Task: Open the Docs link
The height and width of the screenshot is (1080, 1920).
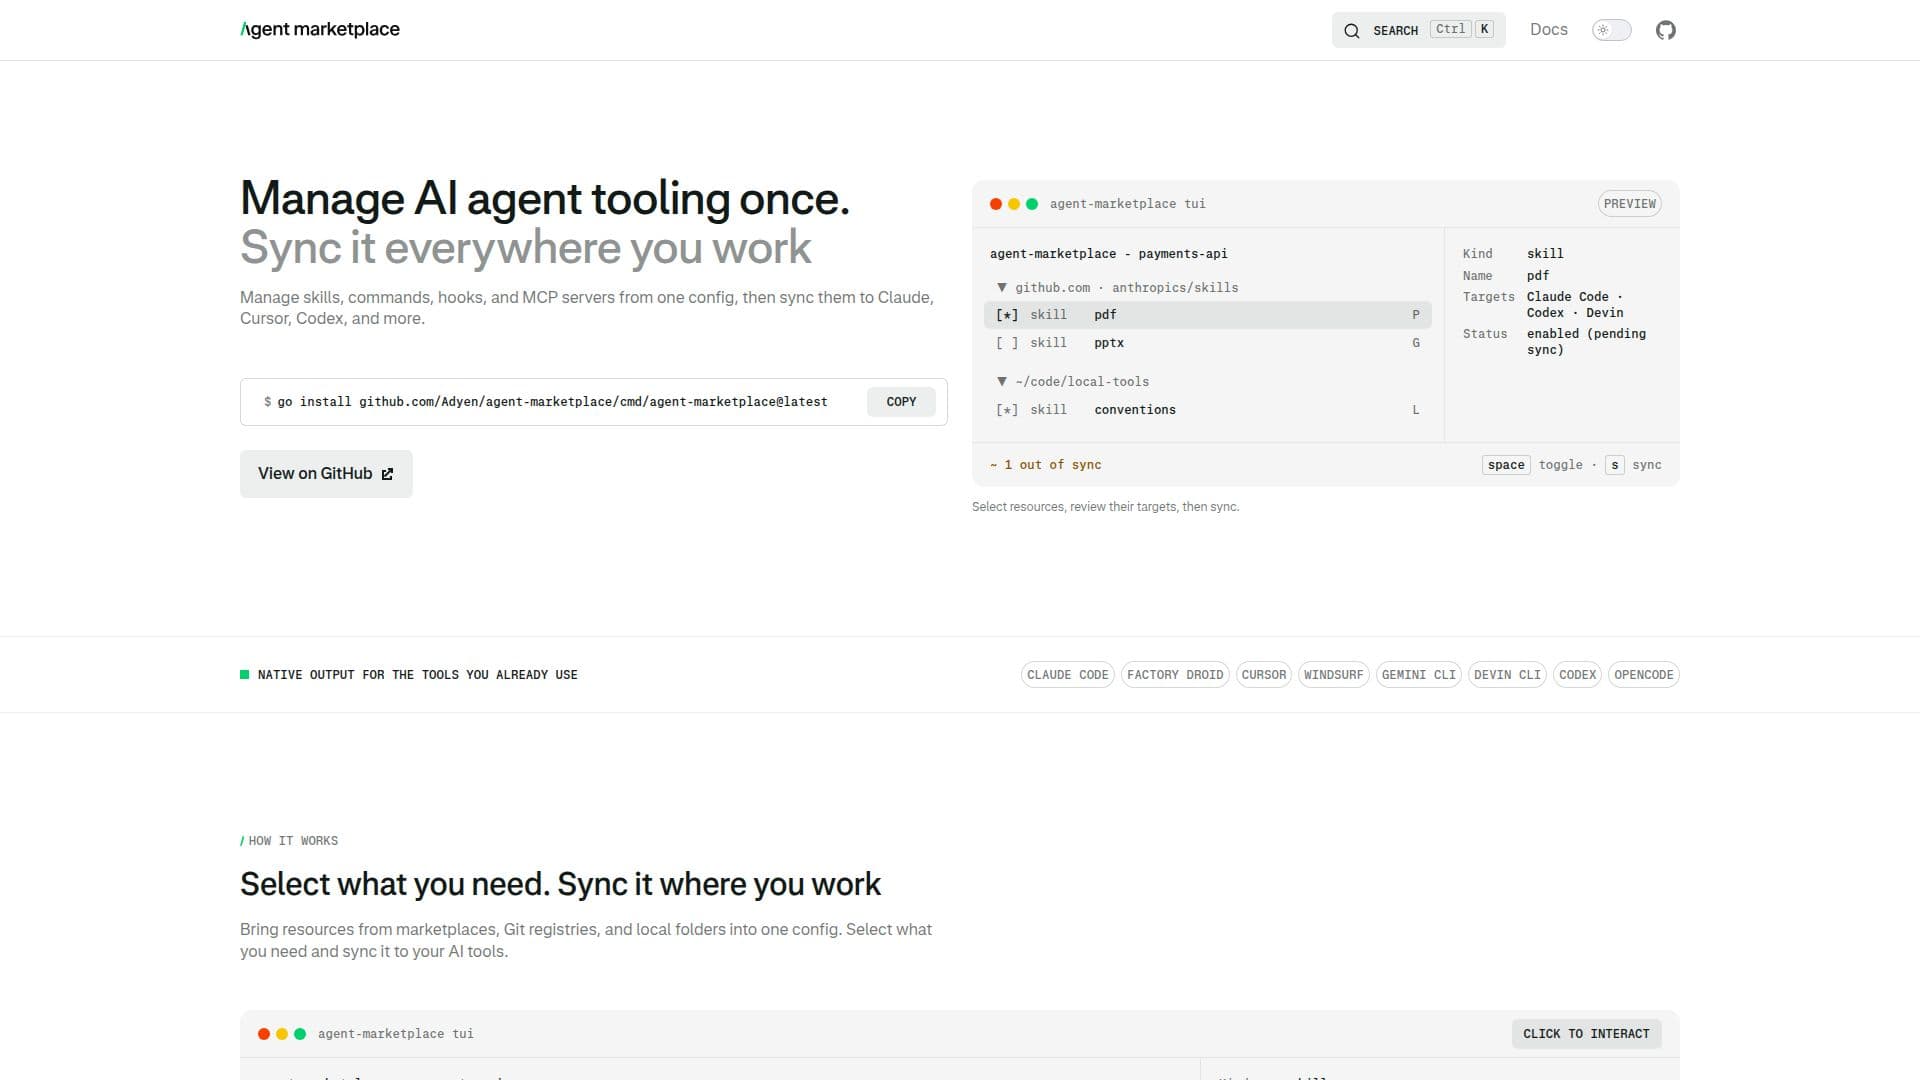Action: [1548, 30]
